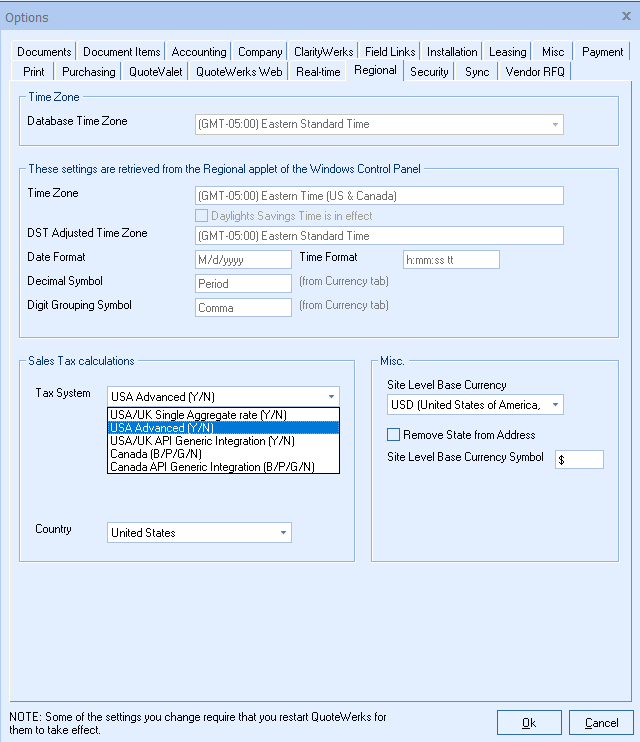The image size is (640, 742).
Task: Click the Site Level Base Currency Symbol field
Action: (x=579, y=460)
